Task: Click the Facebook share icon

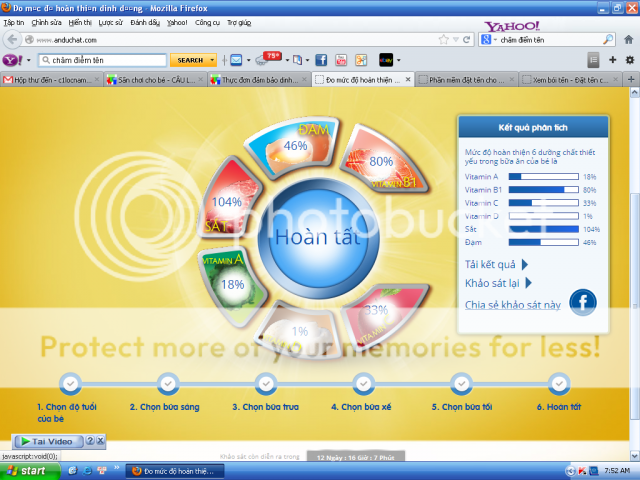Action: (583, 301)
